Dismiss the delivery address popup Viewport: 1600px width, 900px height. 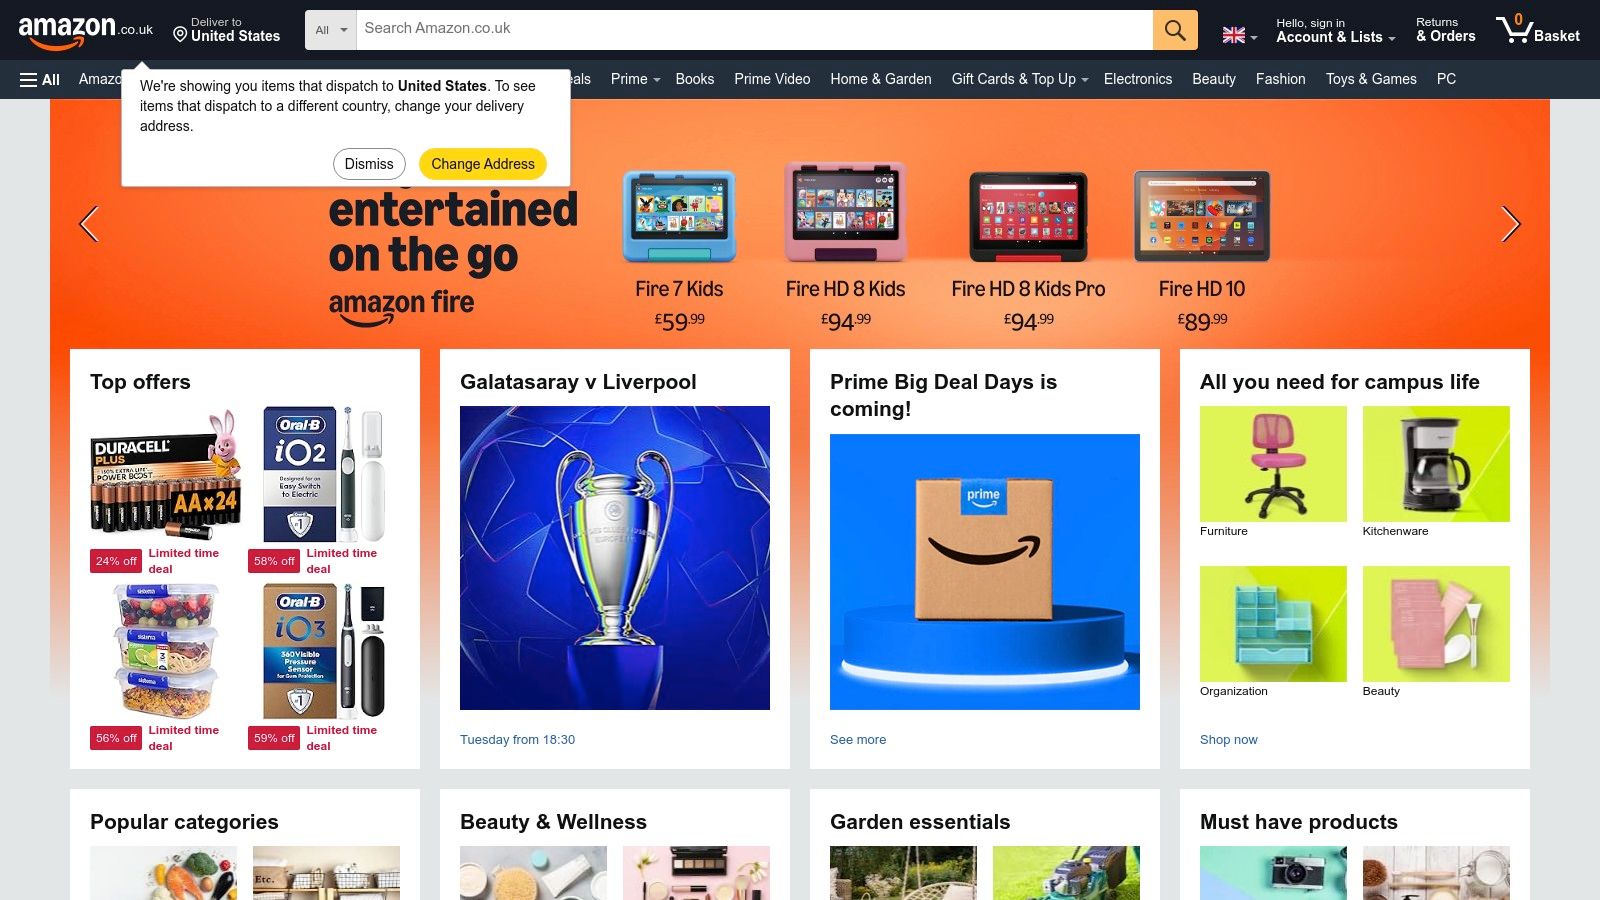(369, 164)
